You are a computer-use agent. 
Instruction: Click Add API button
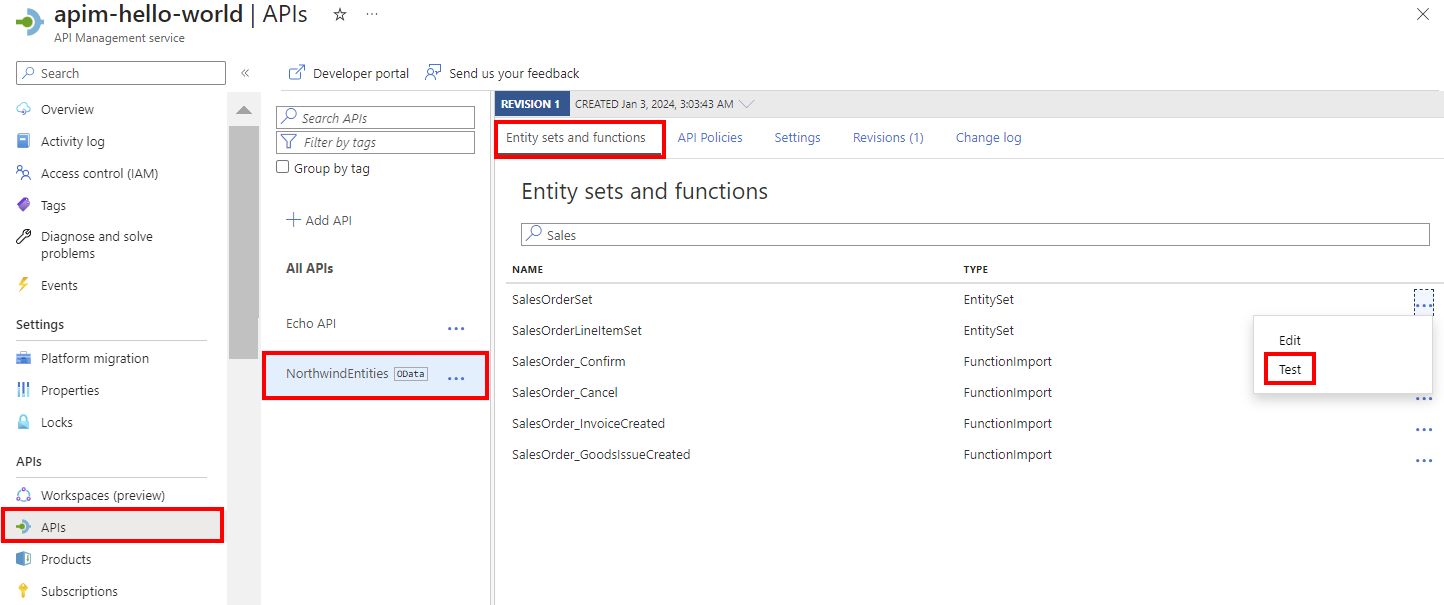click(x=319, y=220)
